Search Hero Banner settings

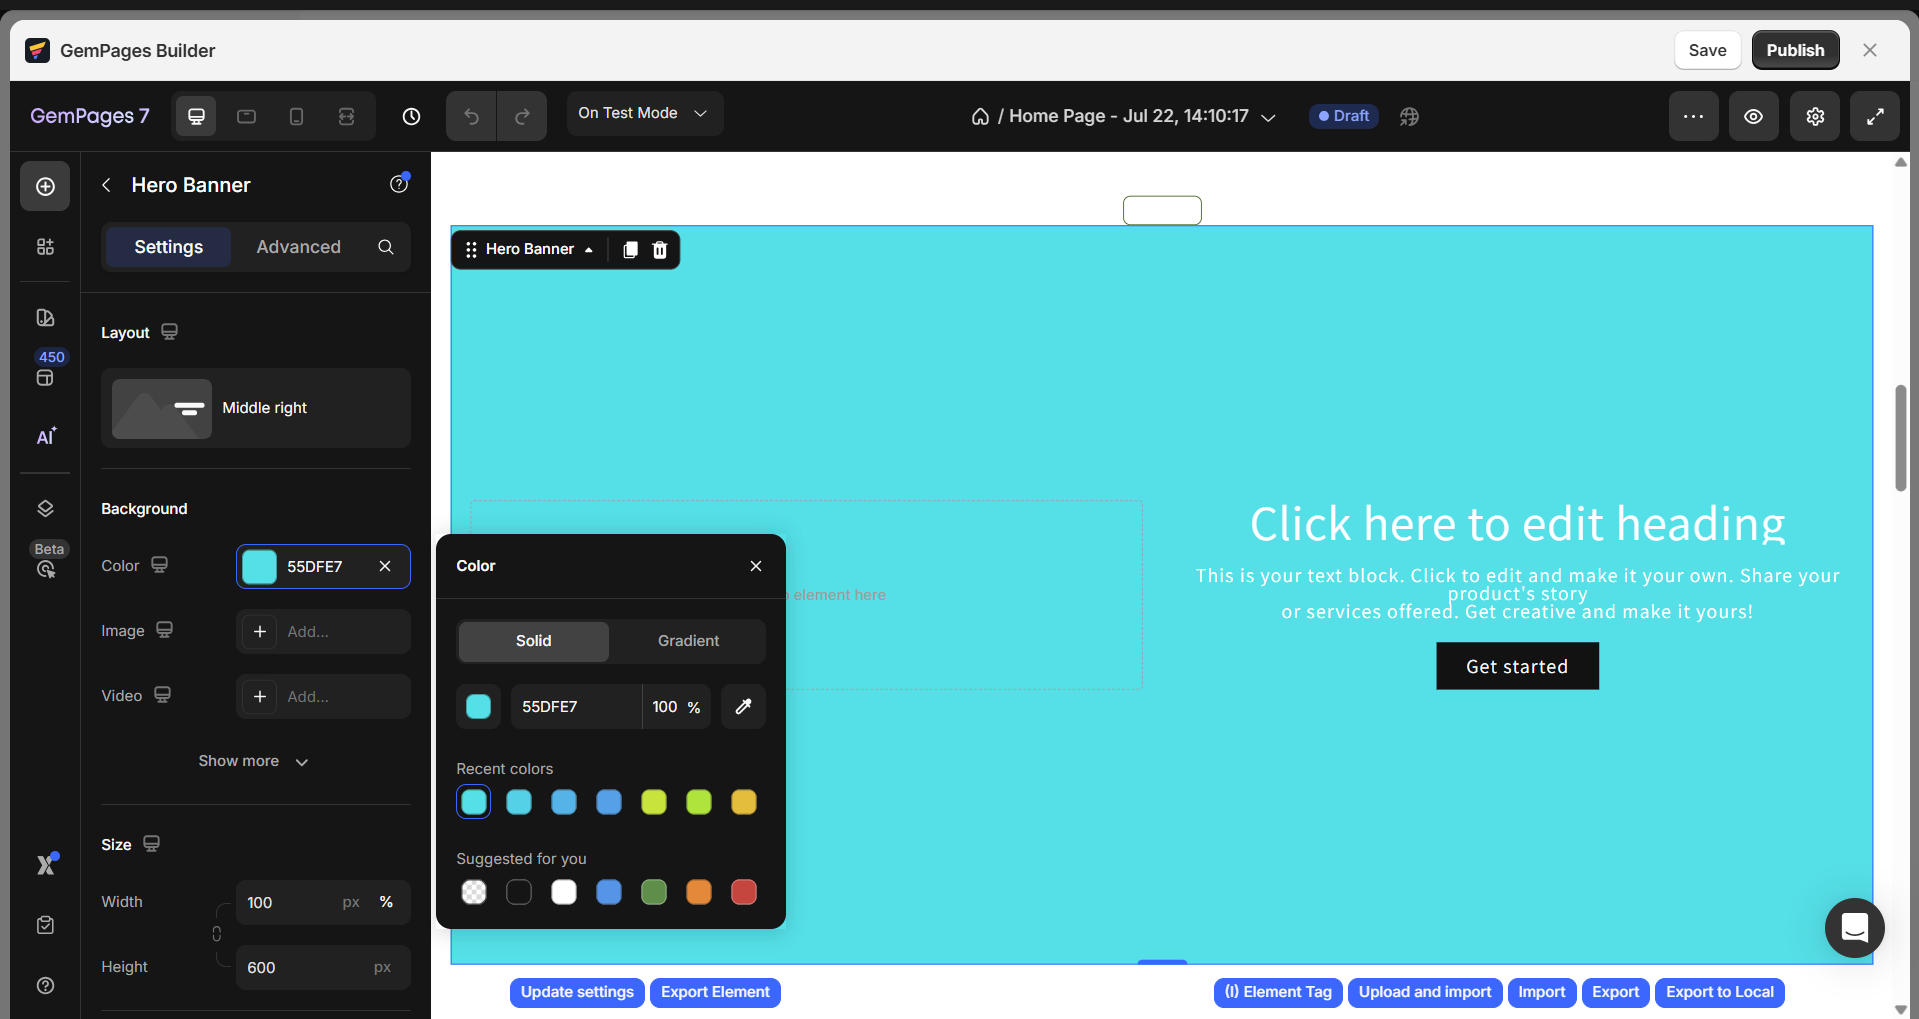pyautogui.click(x=386, y=247)
